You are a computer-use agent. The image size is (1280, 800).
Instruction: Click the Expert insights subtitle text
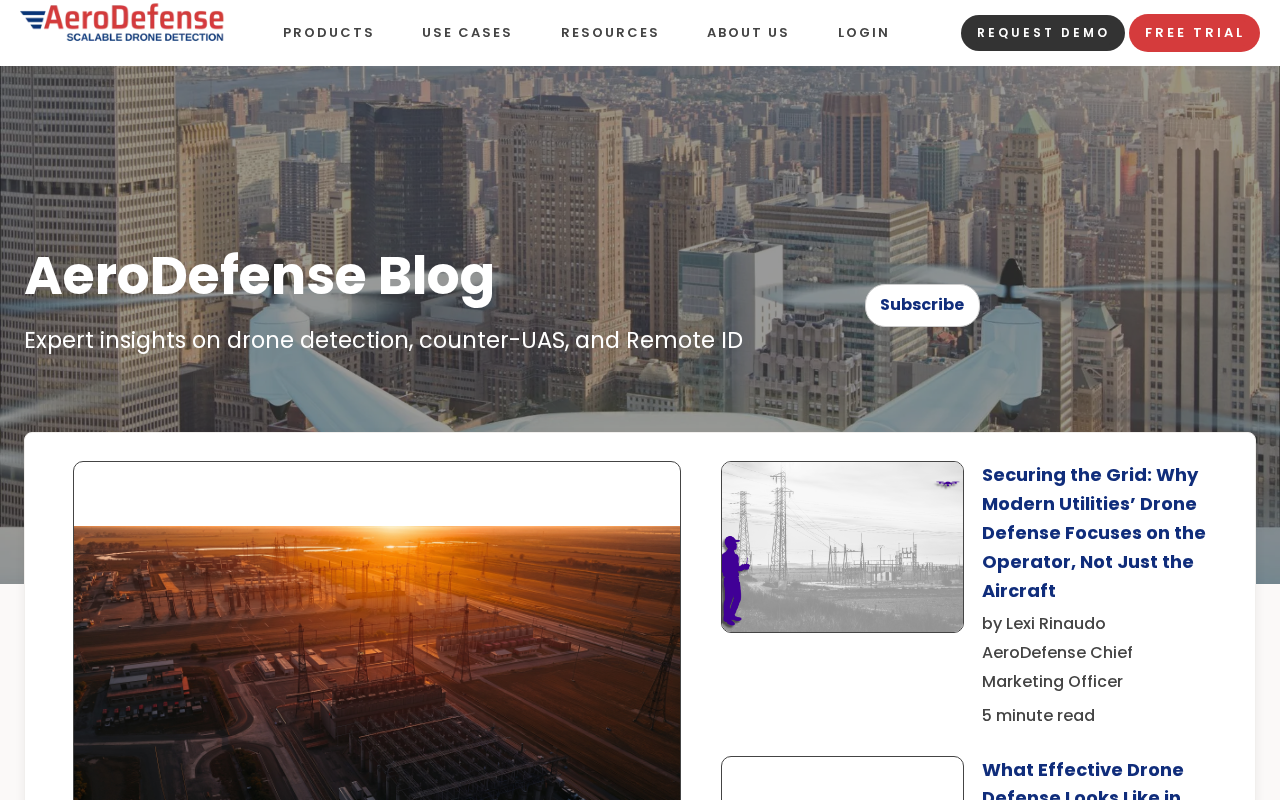(x=383, y=340)
